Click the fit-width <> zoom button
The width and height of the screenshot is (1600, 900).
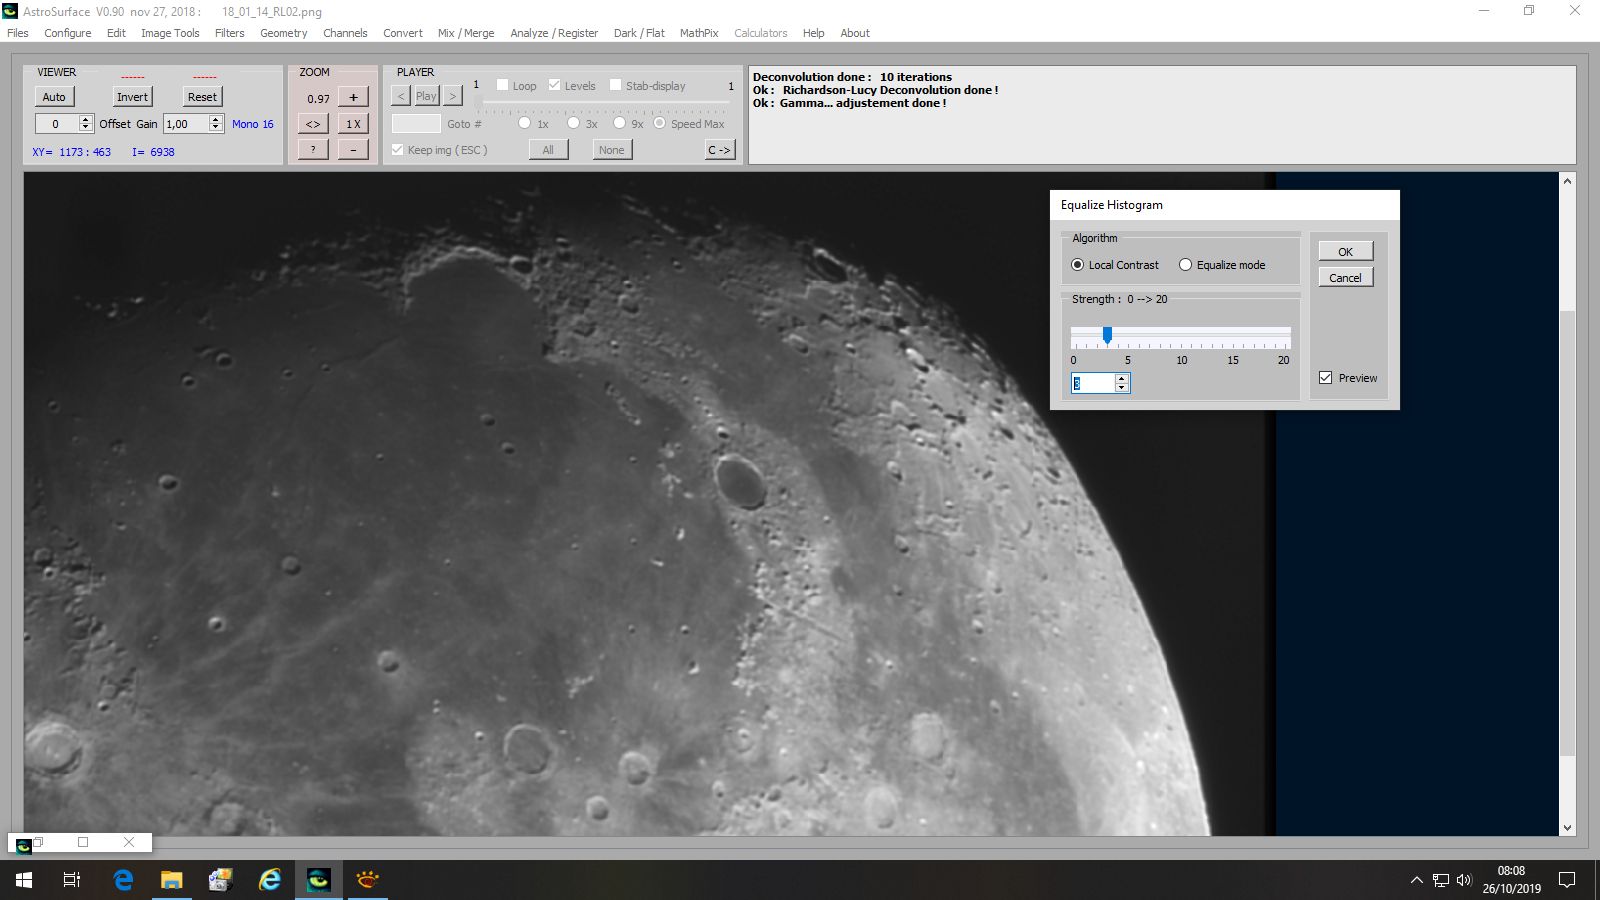[x=313, y=124]
